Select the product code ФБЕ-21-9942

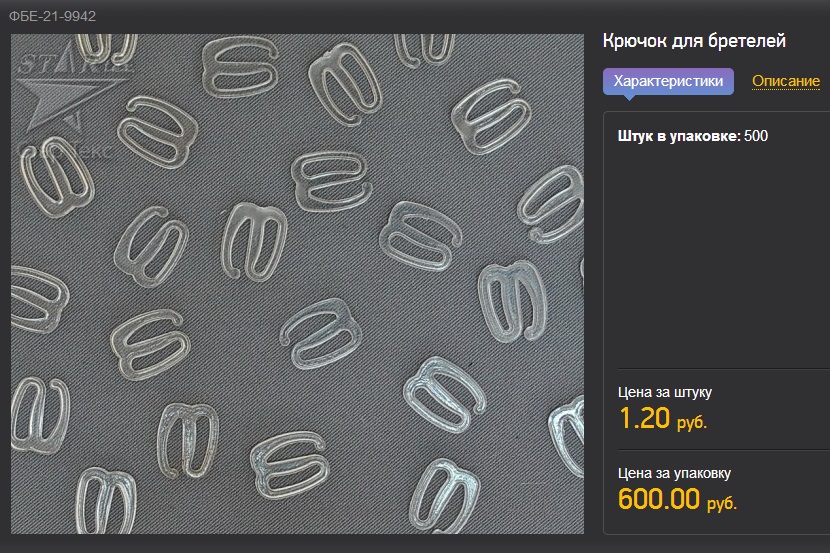(x=52, y=16)
